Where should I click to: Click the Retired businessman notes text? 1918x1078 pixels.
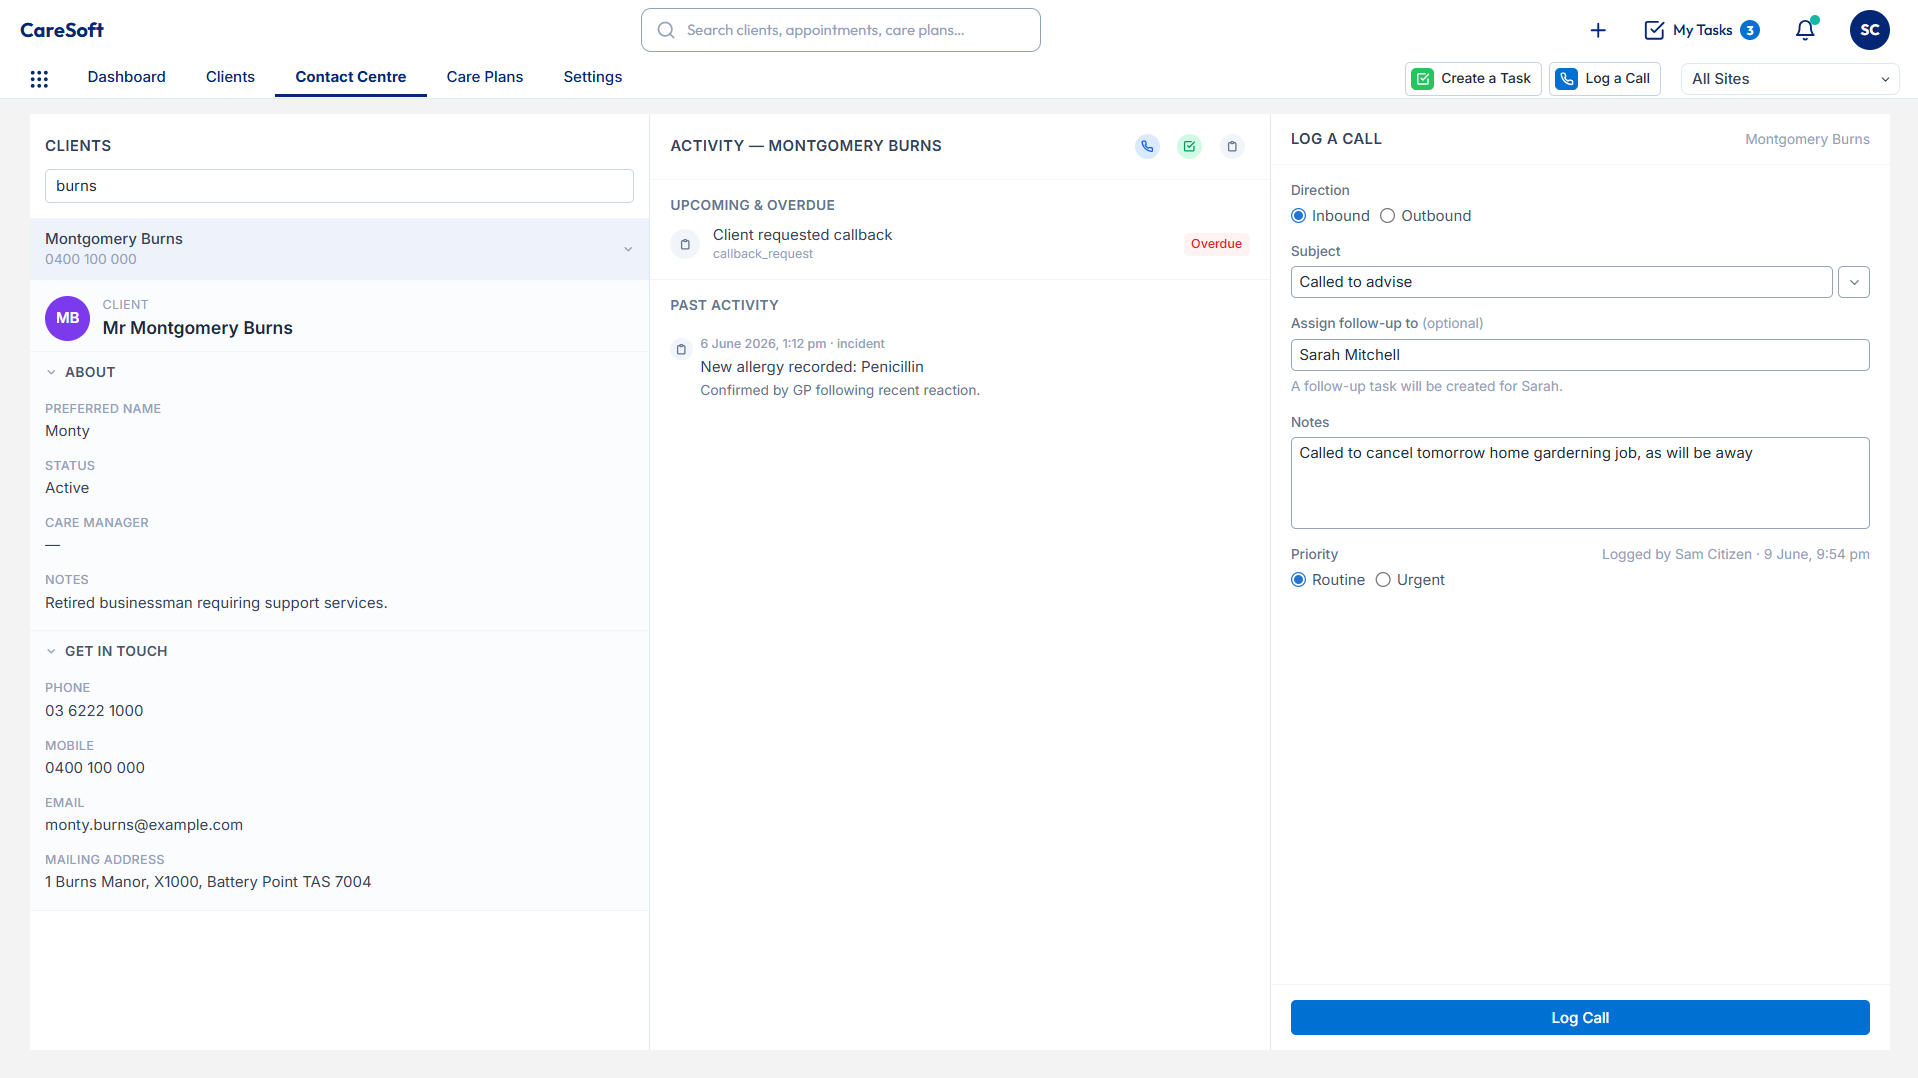216,603
